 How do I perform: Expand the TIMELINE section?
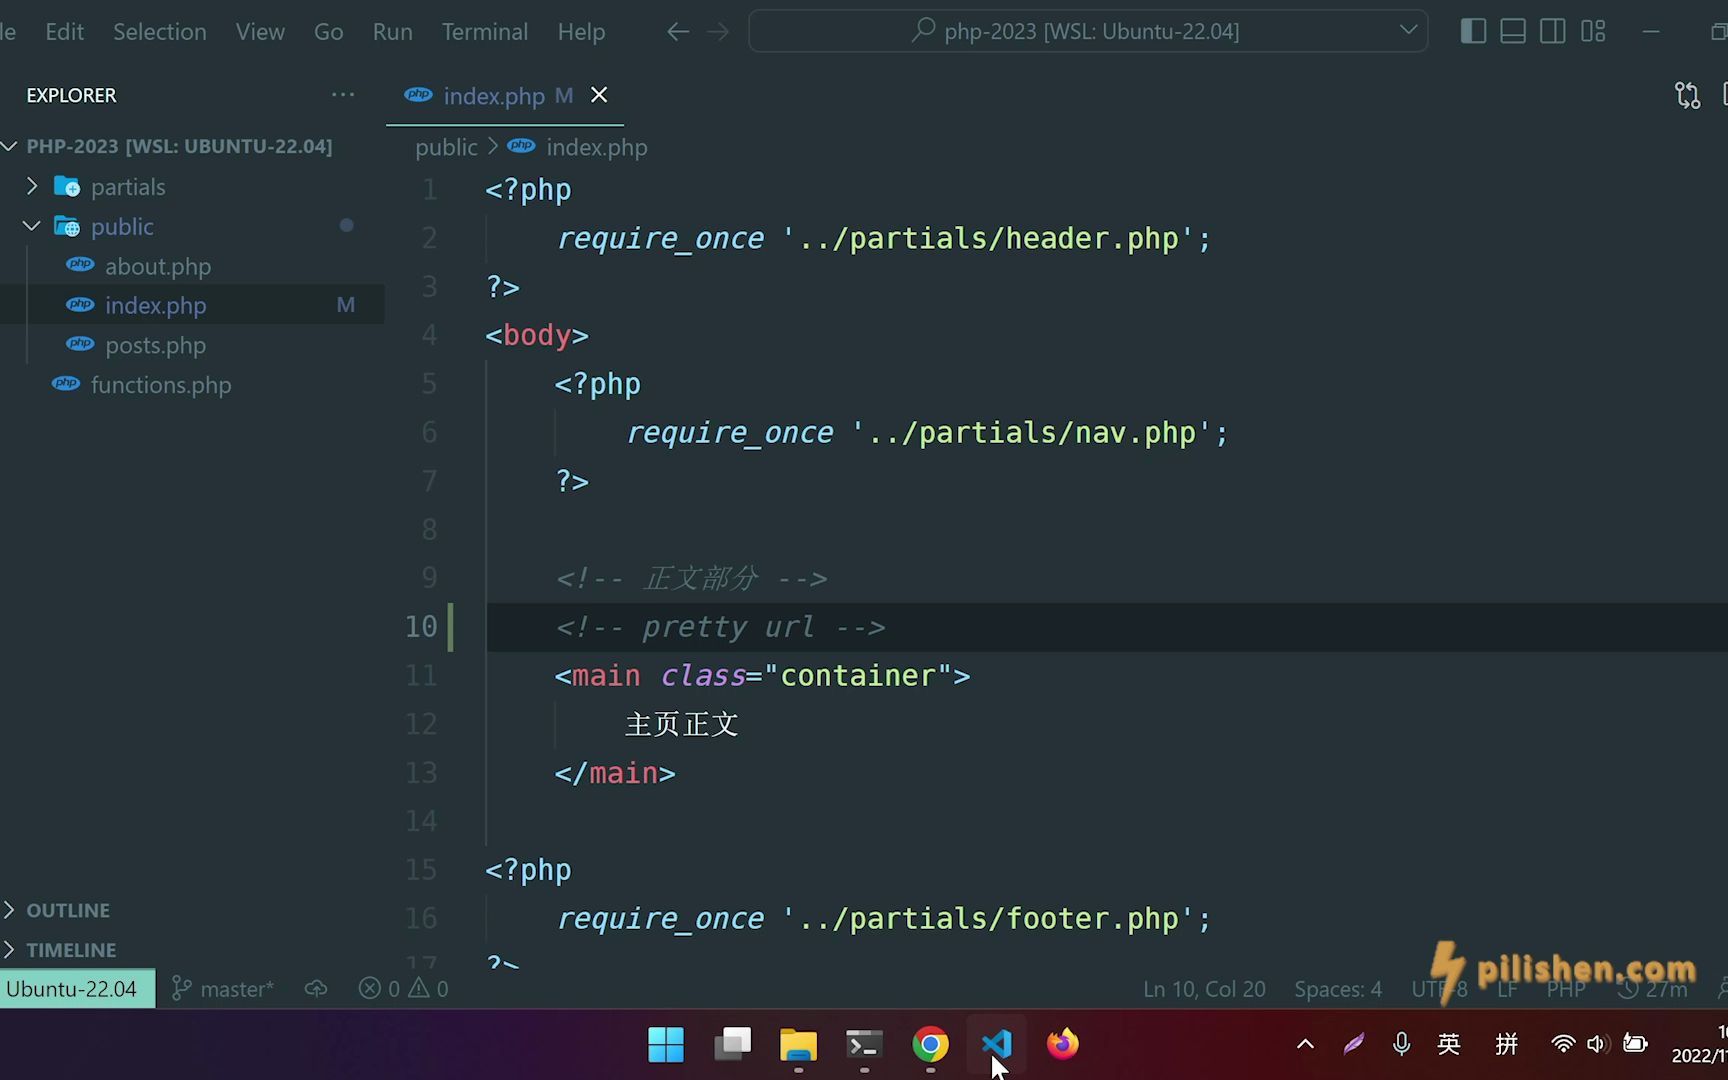(71, 949)
